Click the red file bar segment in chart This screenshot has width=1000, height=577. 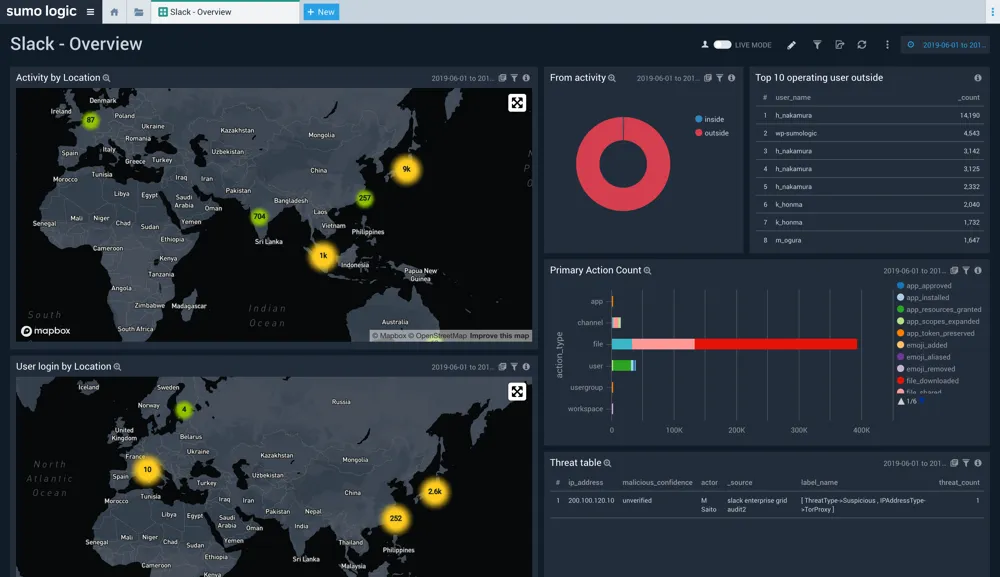(x=775, y=344)
